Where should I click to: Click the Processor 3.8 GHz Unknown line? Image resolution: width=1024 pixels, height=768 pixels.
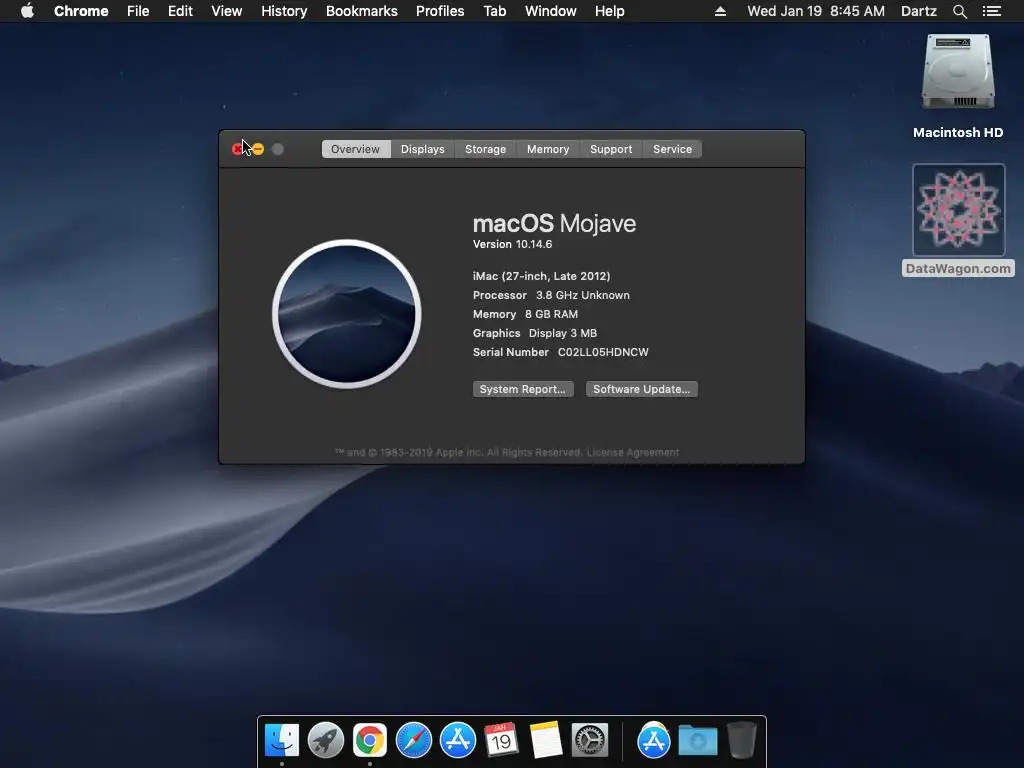[x=551, y=295]
